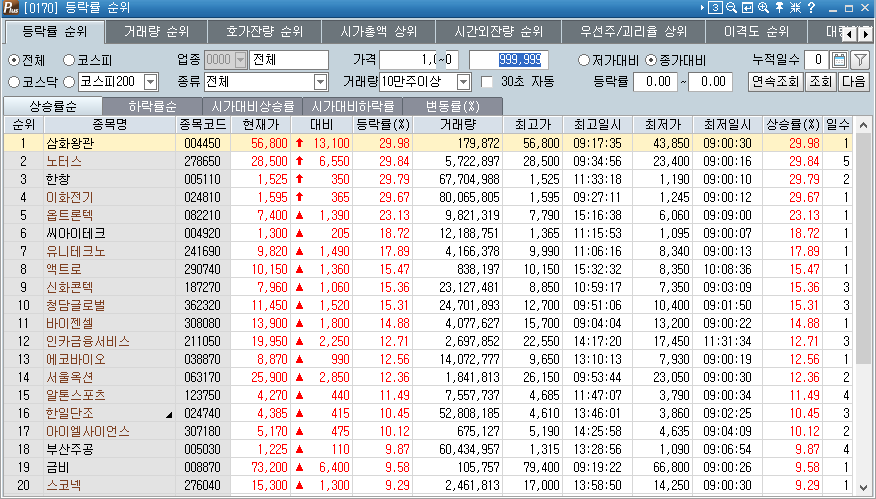The width and height of the screenshot is (876, 499).
Task: Switch to 우선주/괴리율 상위 tab
Action: [x=634, y=32]
